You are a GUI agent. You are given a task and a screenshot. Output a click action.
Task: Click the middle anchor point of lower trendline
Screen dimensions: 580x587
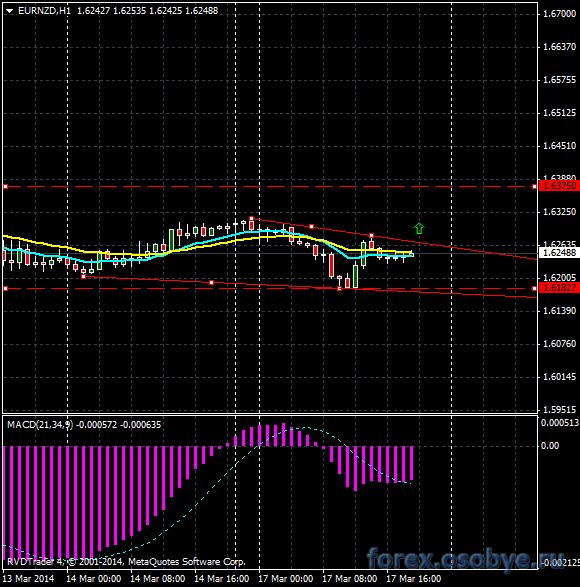tap(212, 283)
